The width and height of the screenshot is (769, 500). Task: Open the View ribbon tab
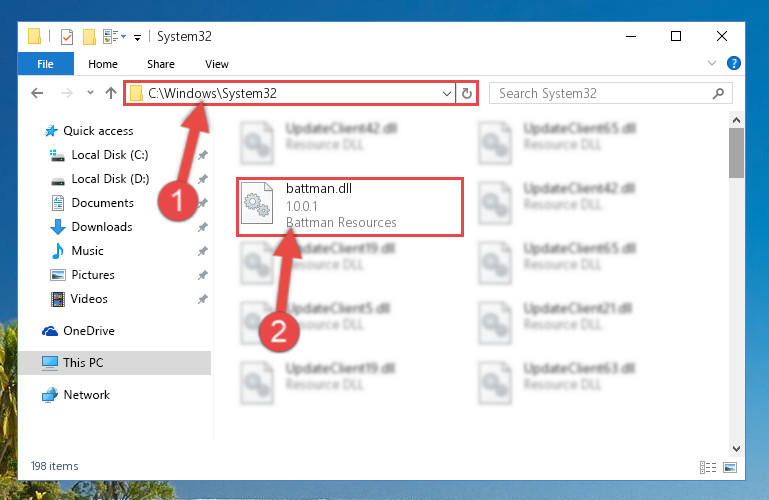tap(216, 64)
